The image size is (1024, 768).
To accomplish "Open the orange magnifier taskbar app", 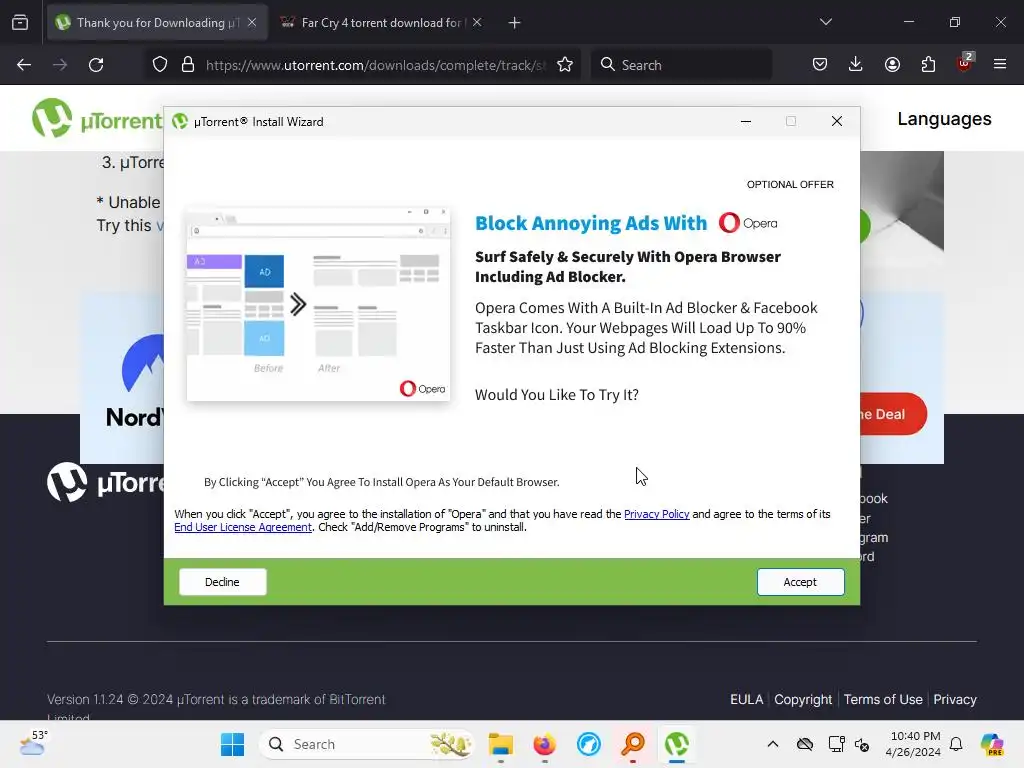I will coord(633,744).
